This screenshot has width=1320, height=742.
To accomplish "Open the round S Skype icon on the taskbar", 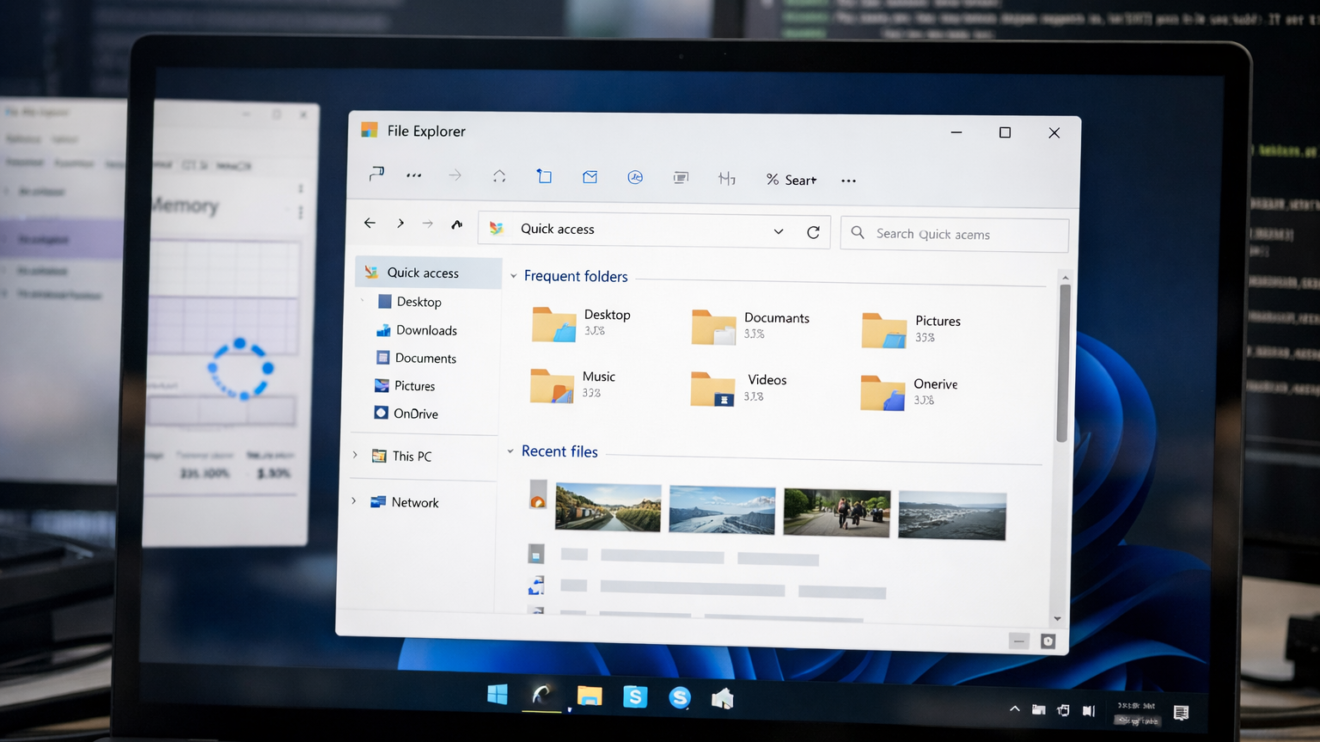I will pyautogui.click(x=680, y=698).
